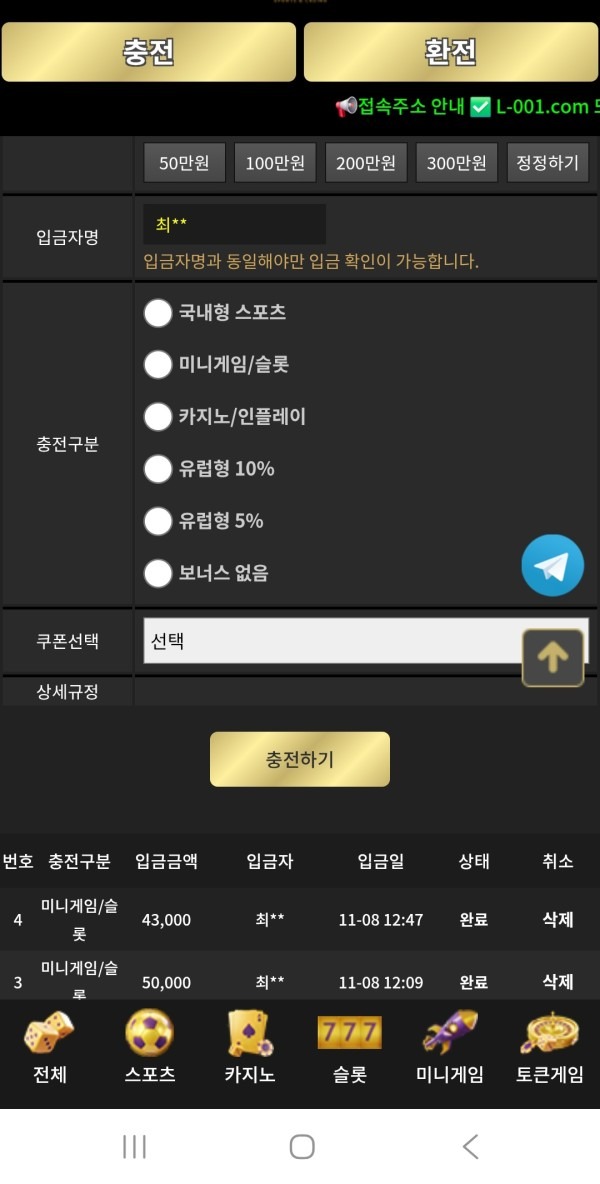
Task: Add 50만원 with the quick amount button
Action: coord(186,162)
